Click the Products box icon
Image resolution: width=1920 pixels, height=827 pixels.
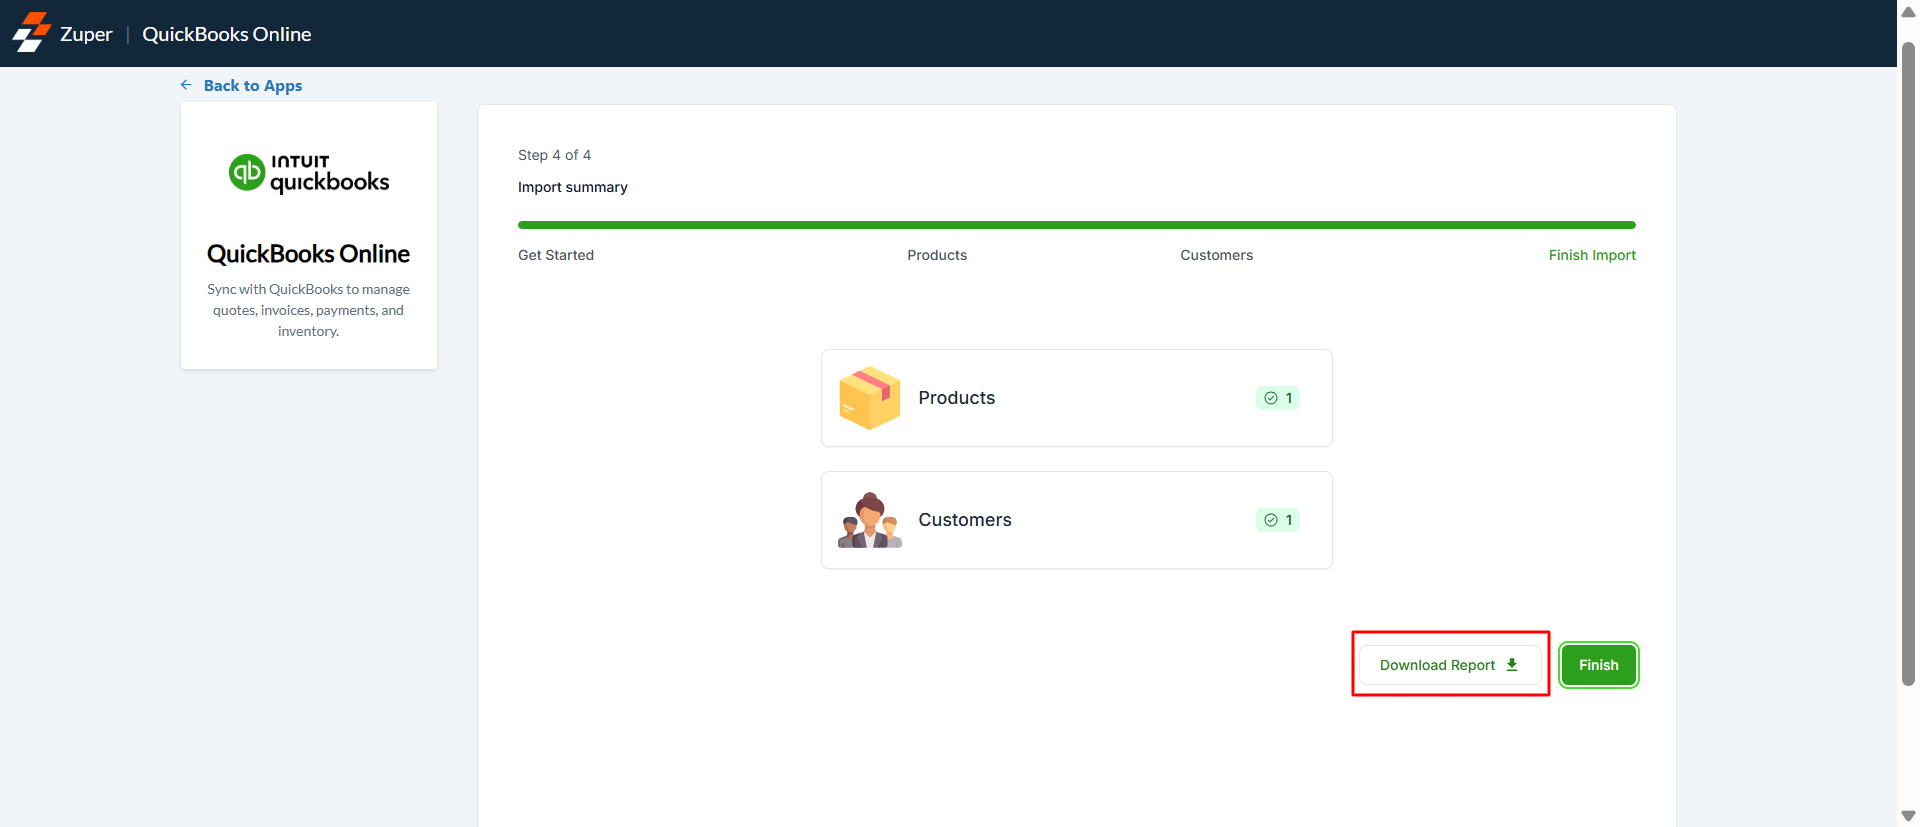point(870,398)
